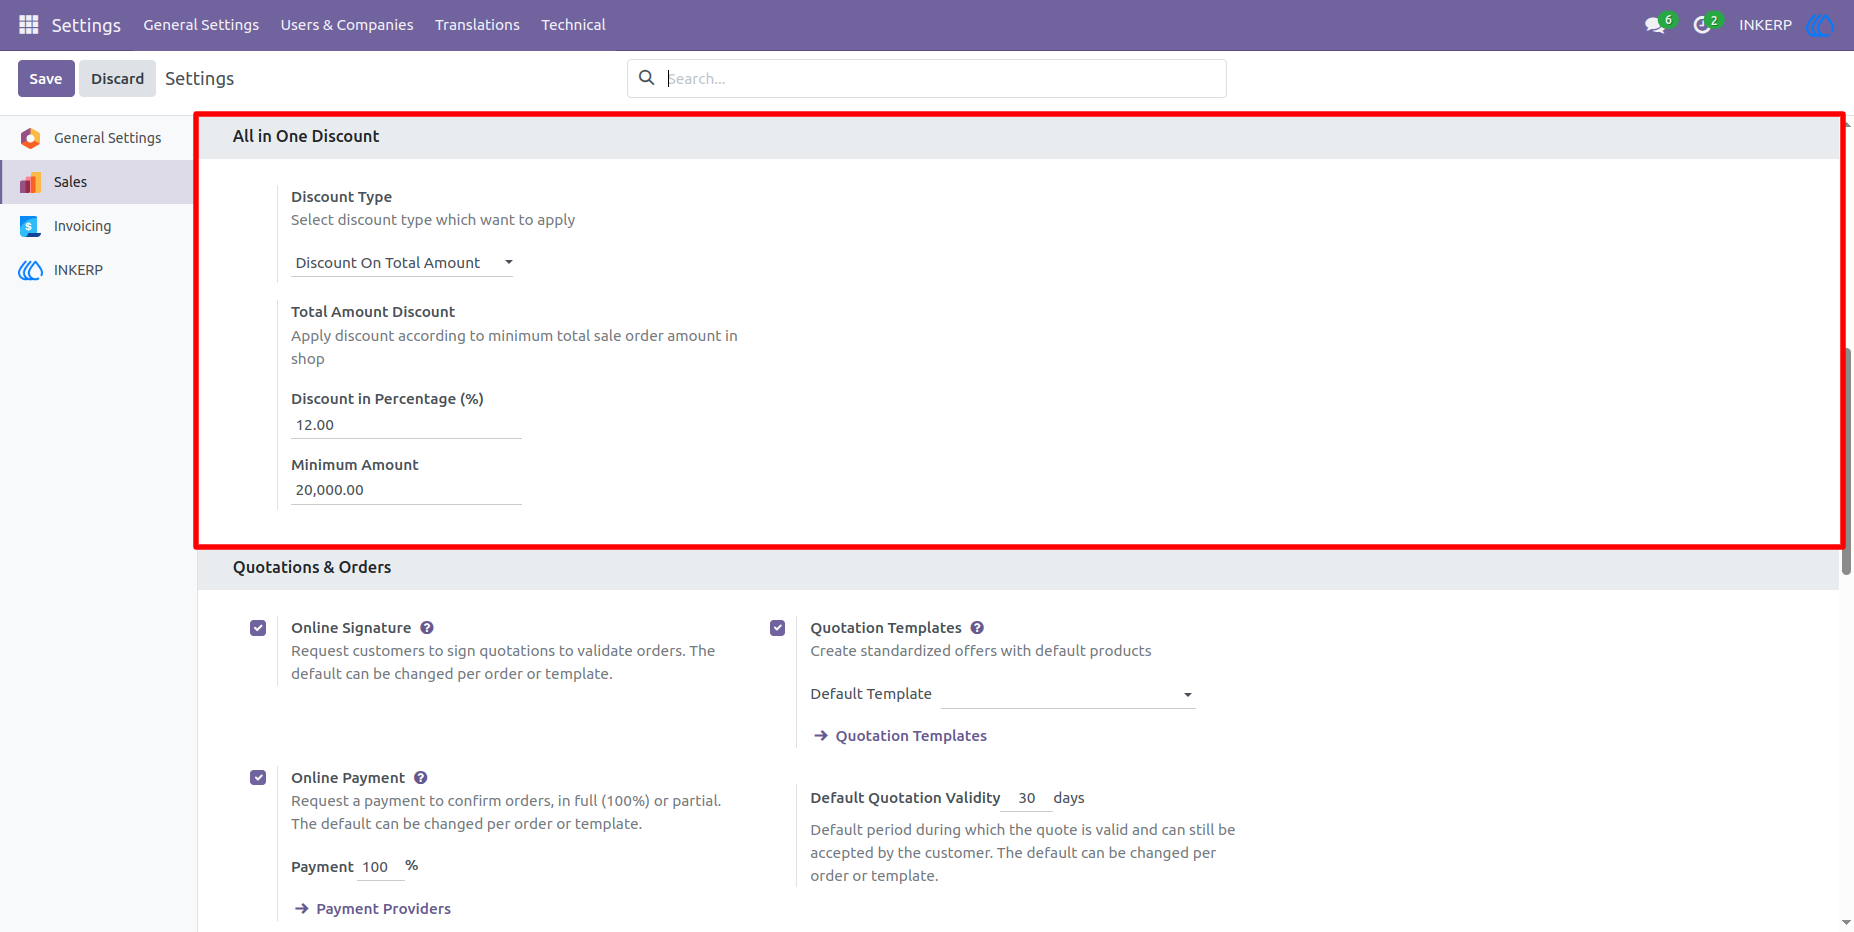Open the Translations menu

pos(477,25)
